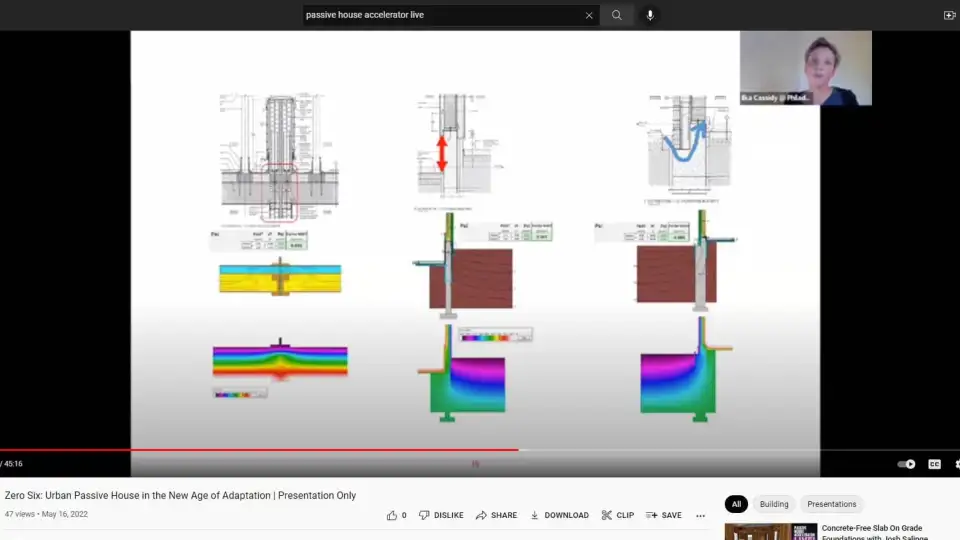Create a clip with the Clip button
The height and width of the screenshot is (540, 960).
(x=617, y=515)
